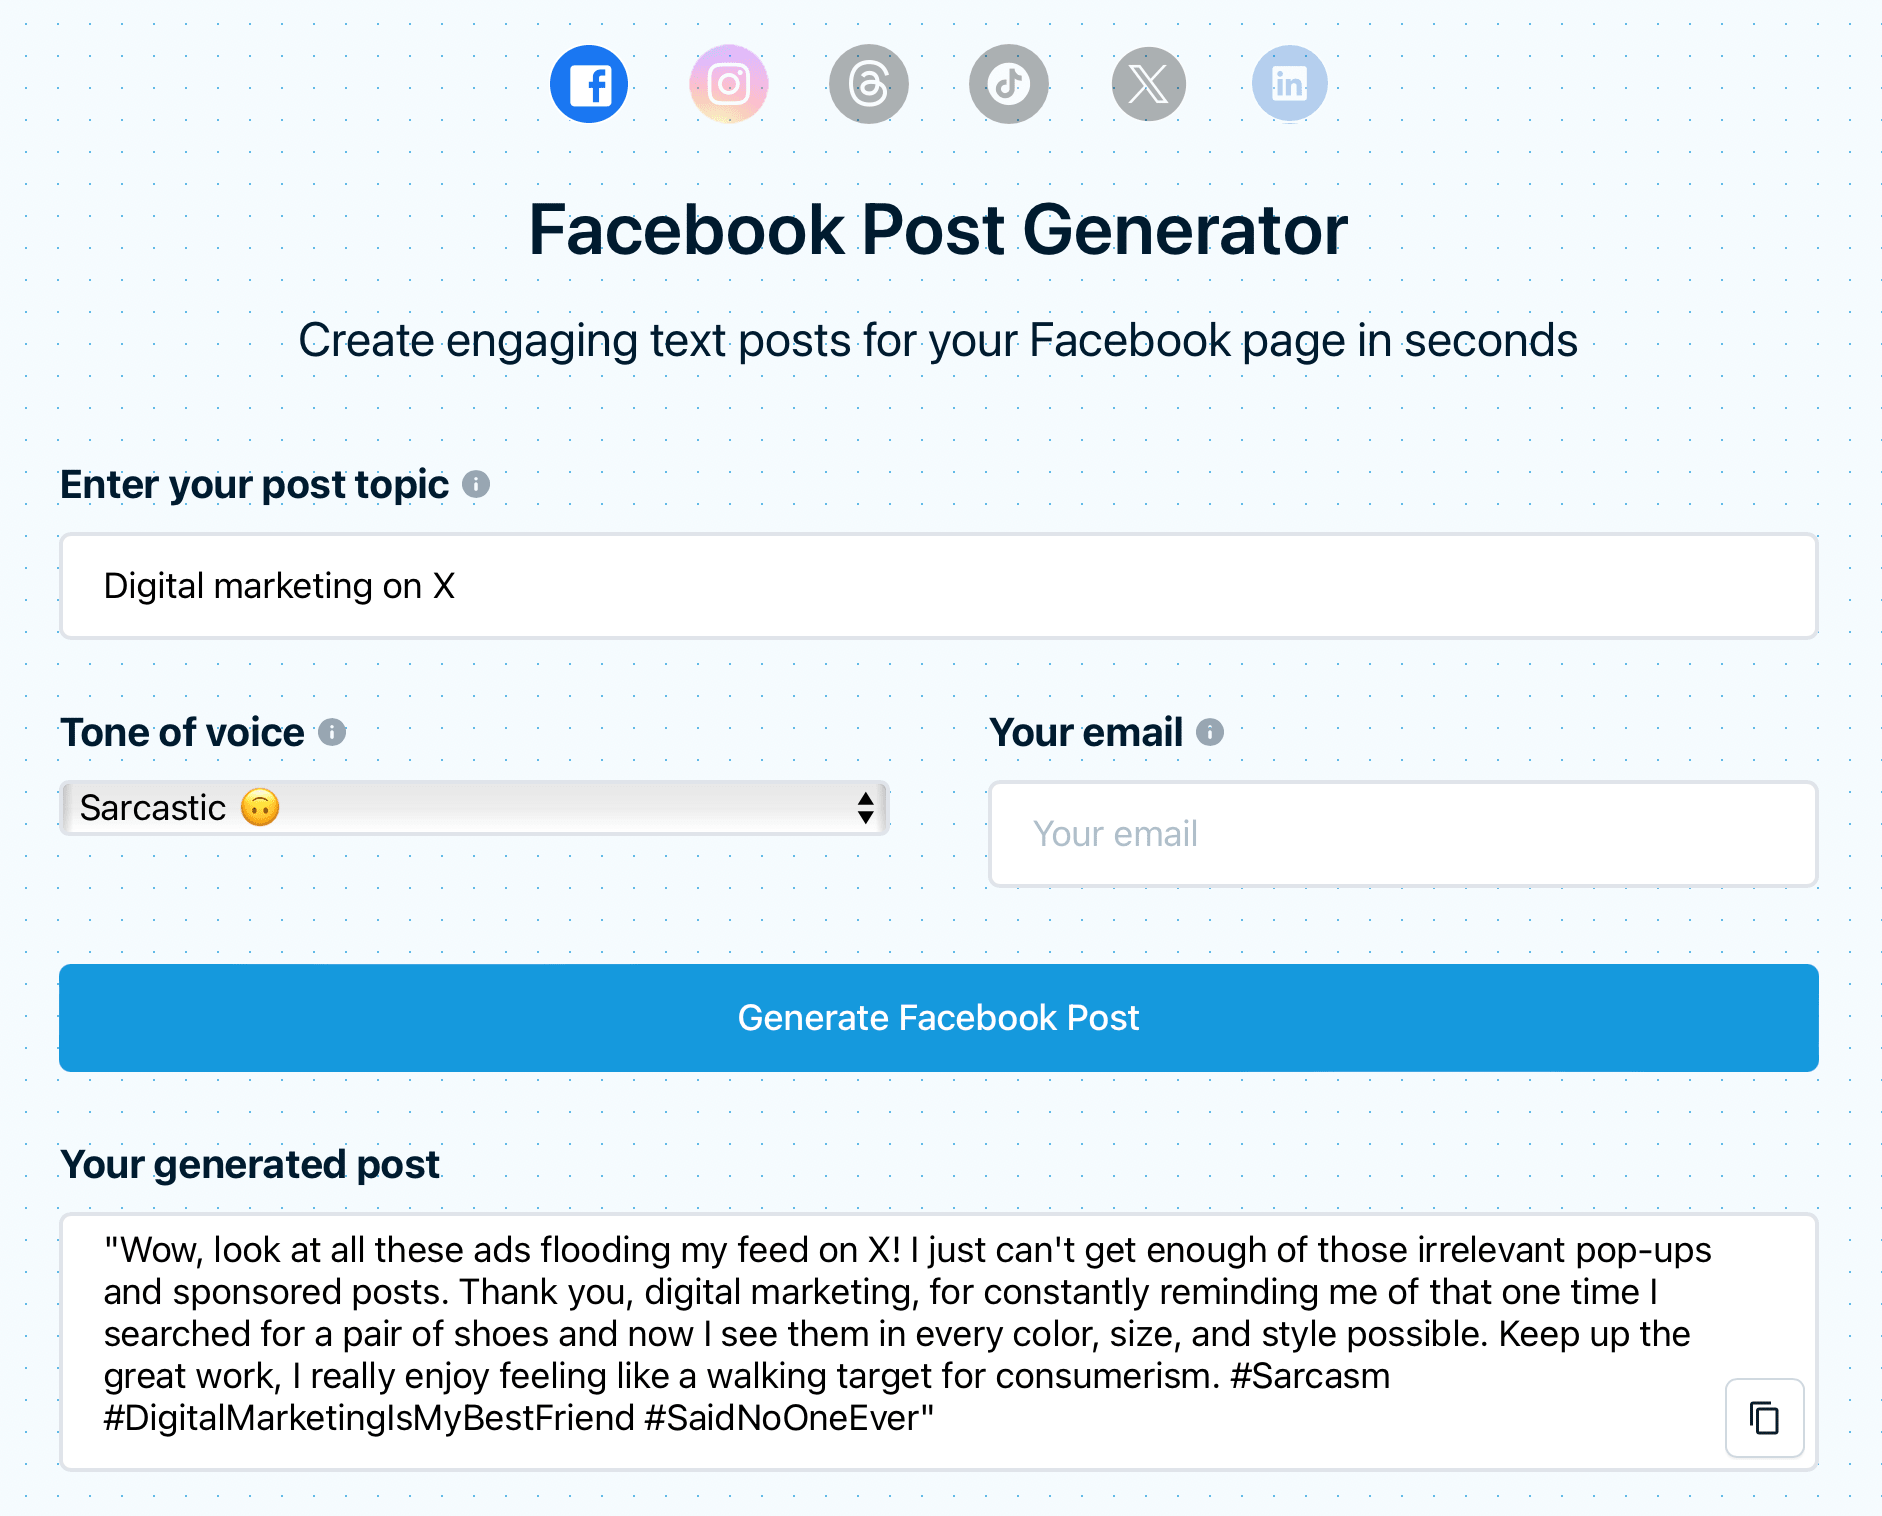Click the copy button in post box
1882x1516 pixels.
pos(1763,1418)
